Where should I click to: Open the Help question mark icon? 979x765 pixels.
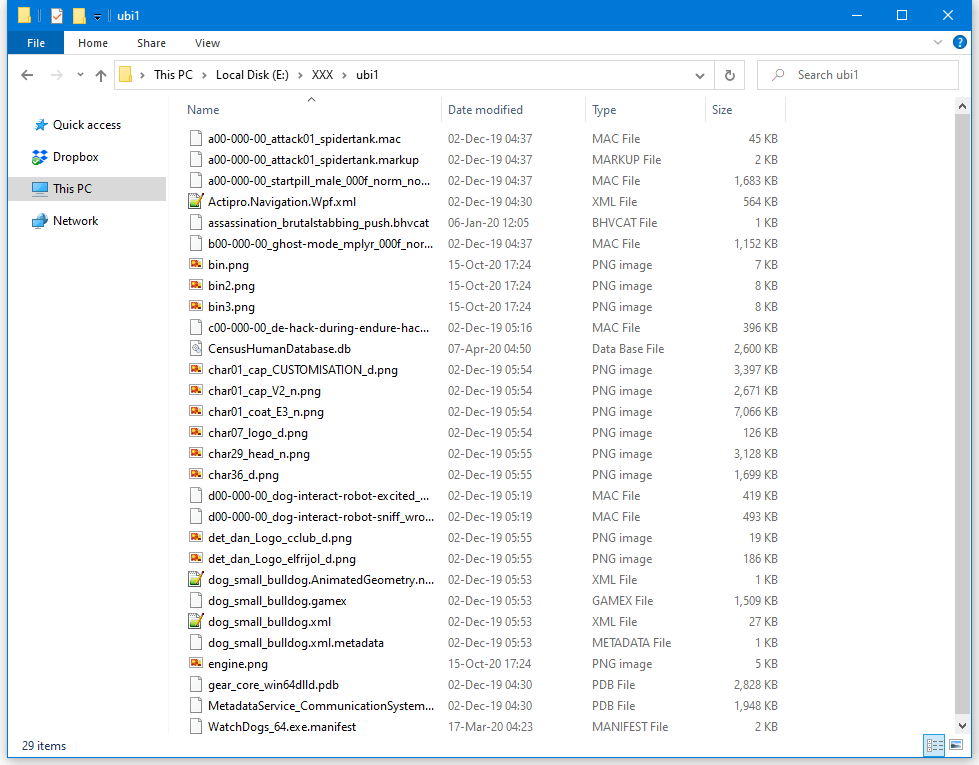coord(960,43)
